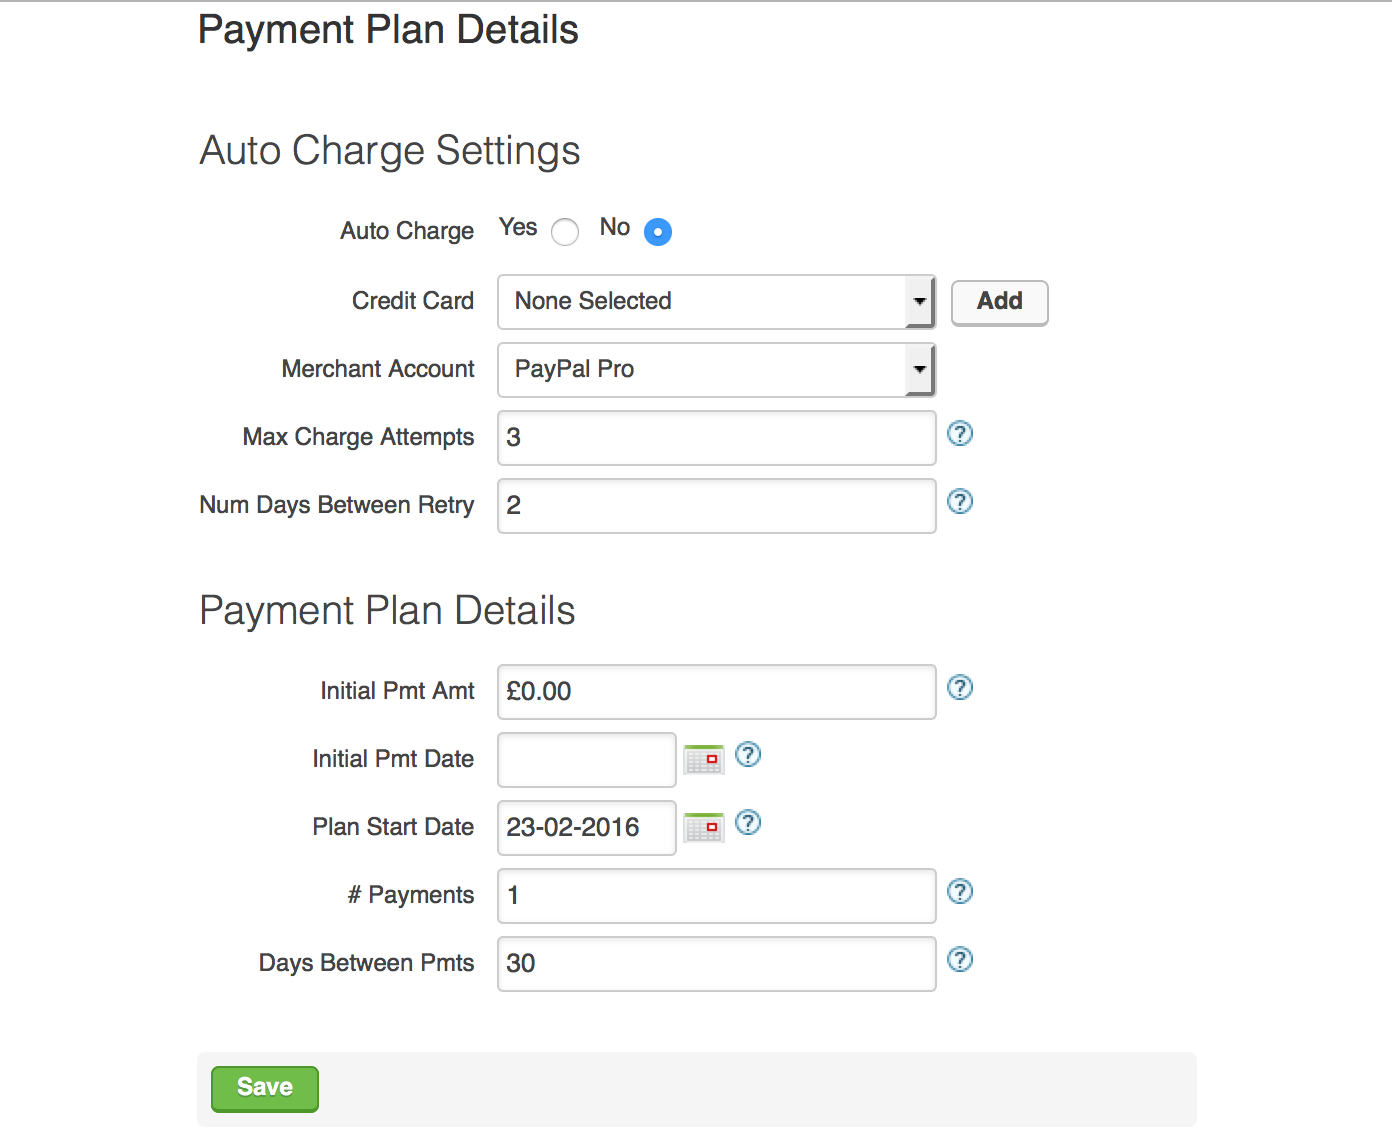Expand the Merchant Account dropdown
The image size is (1392, 1140).
click(x=716, y=370)
